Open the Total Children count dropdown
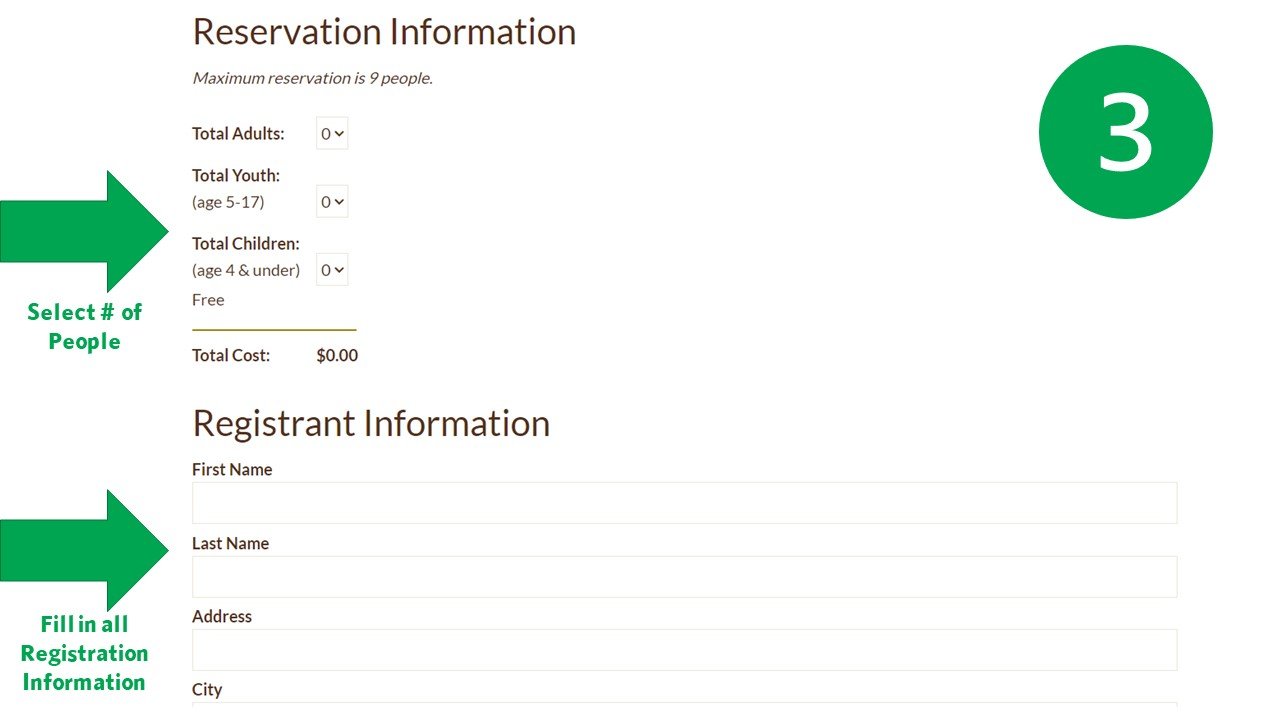This screenshot has height=720, width=1280. (x=332, y=270)
